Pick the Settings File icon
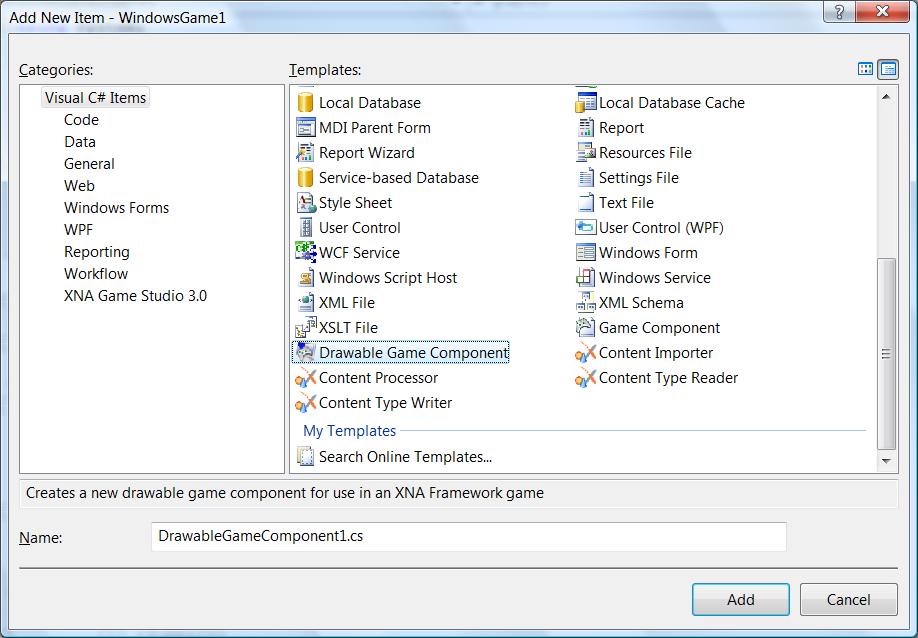 tap(585, 177)
